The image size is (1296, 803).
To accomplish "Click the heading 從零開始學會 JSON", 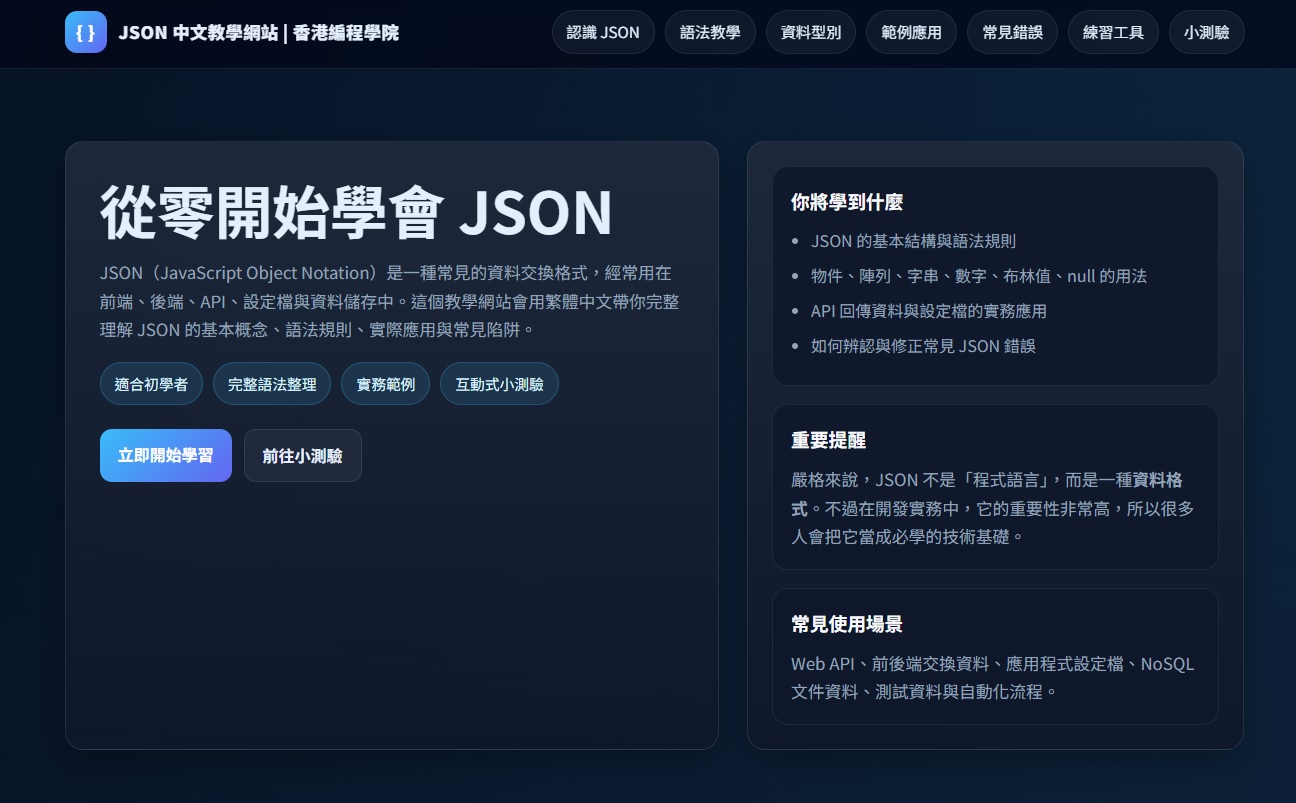I will click(356, 211).
